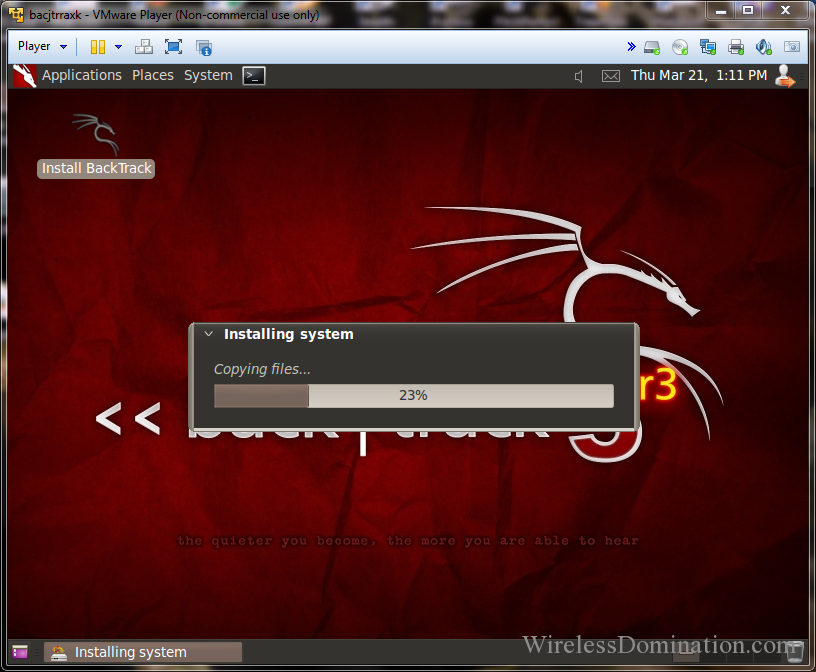Pause the virtual machine with the yellow button
This screenshot has height=672, width=816.
[x=98, y=47]
